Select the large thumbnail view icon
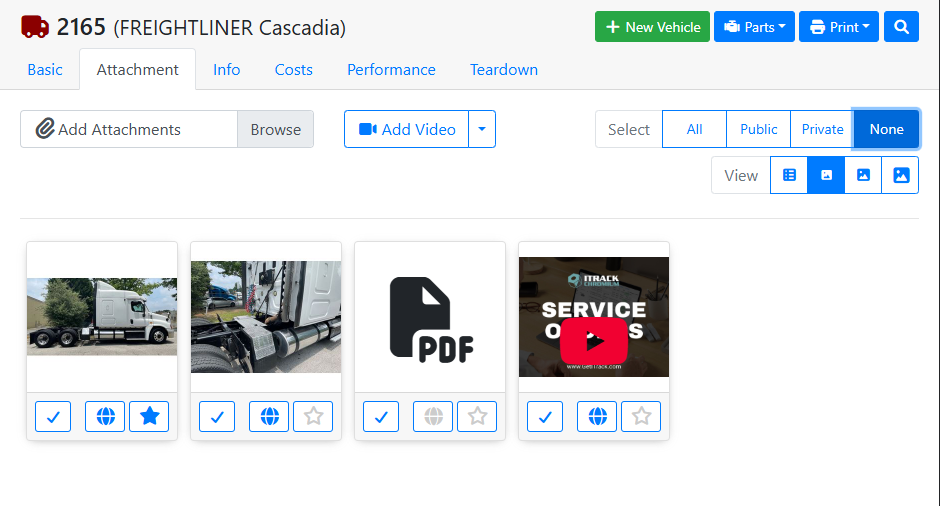This screenshot has height=506, width=940. point(900,175)
